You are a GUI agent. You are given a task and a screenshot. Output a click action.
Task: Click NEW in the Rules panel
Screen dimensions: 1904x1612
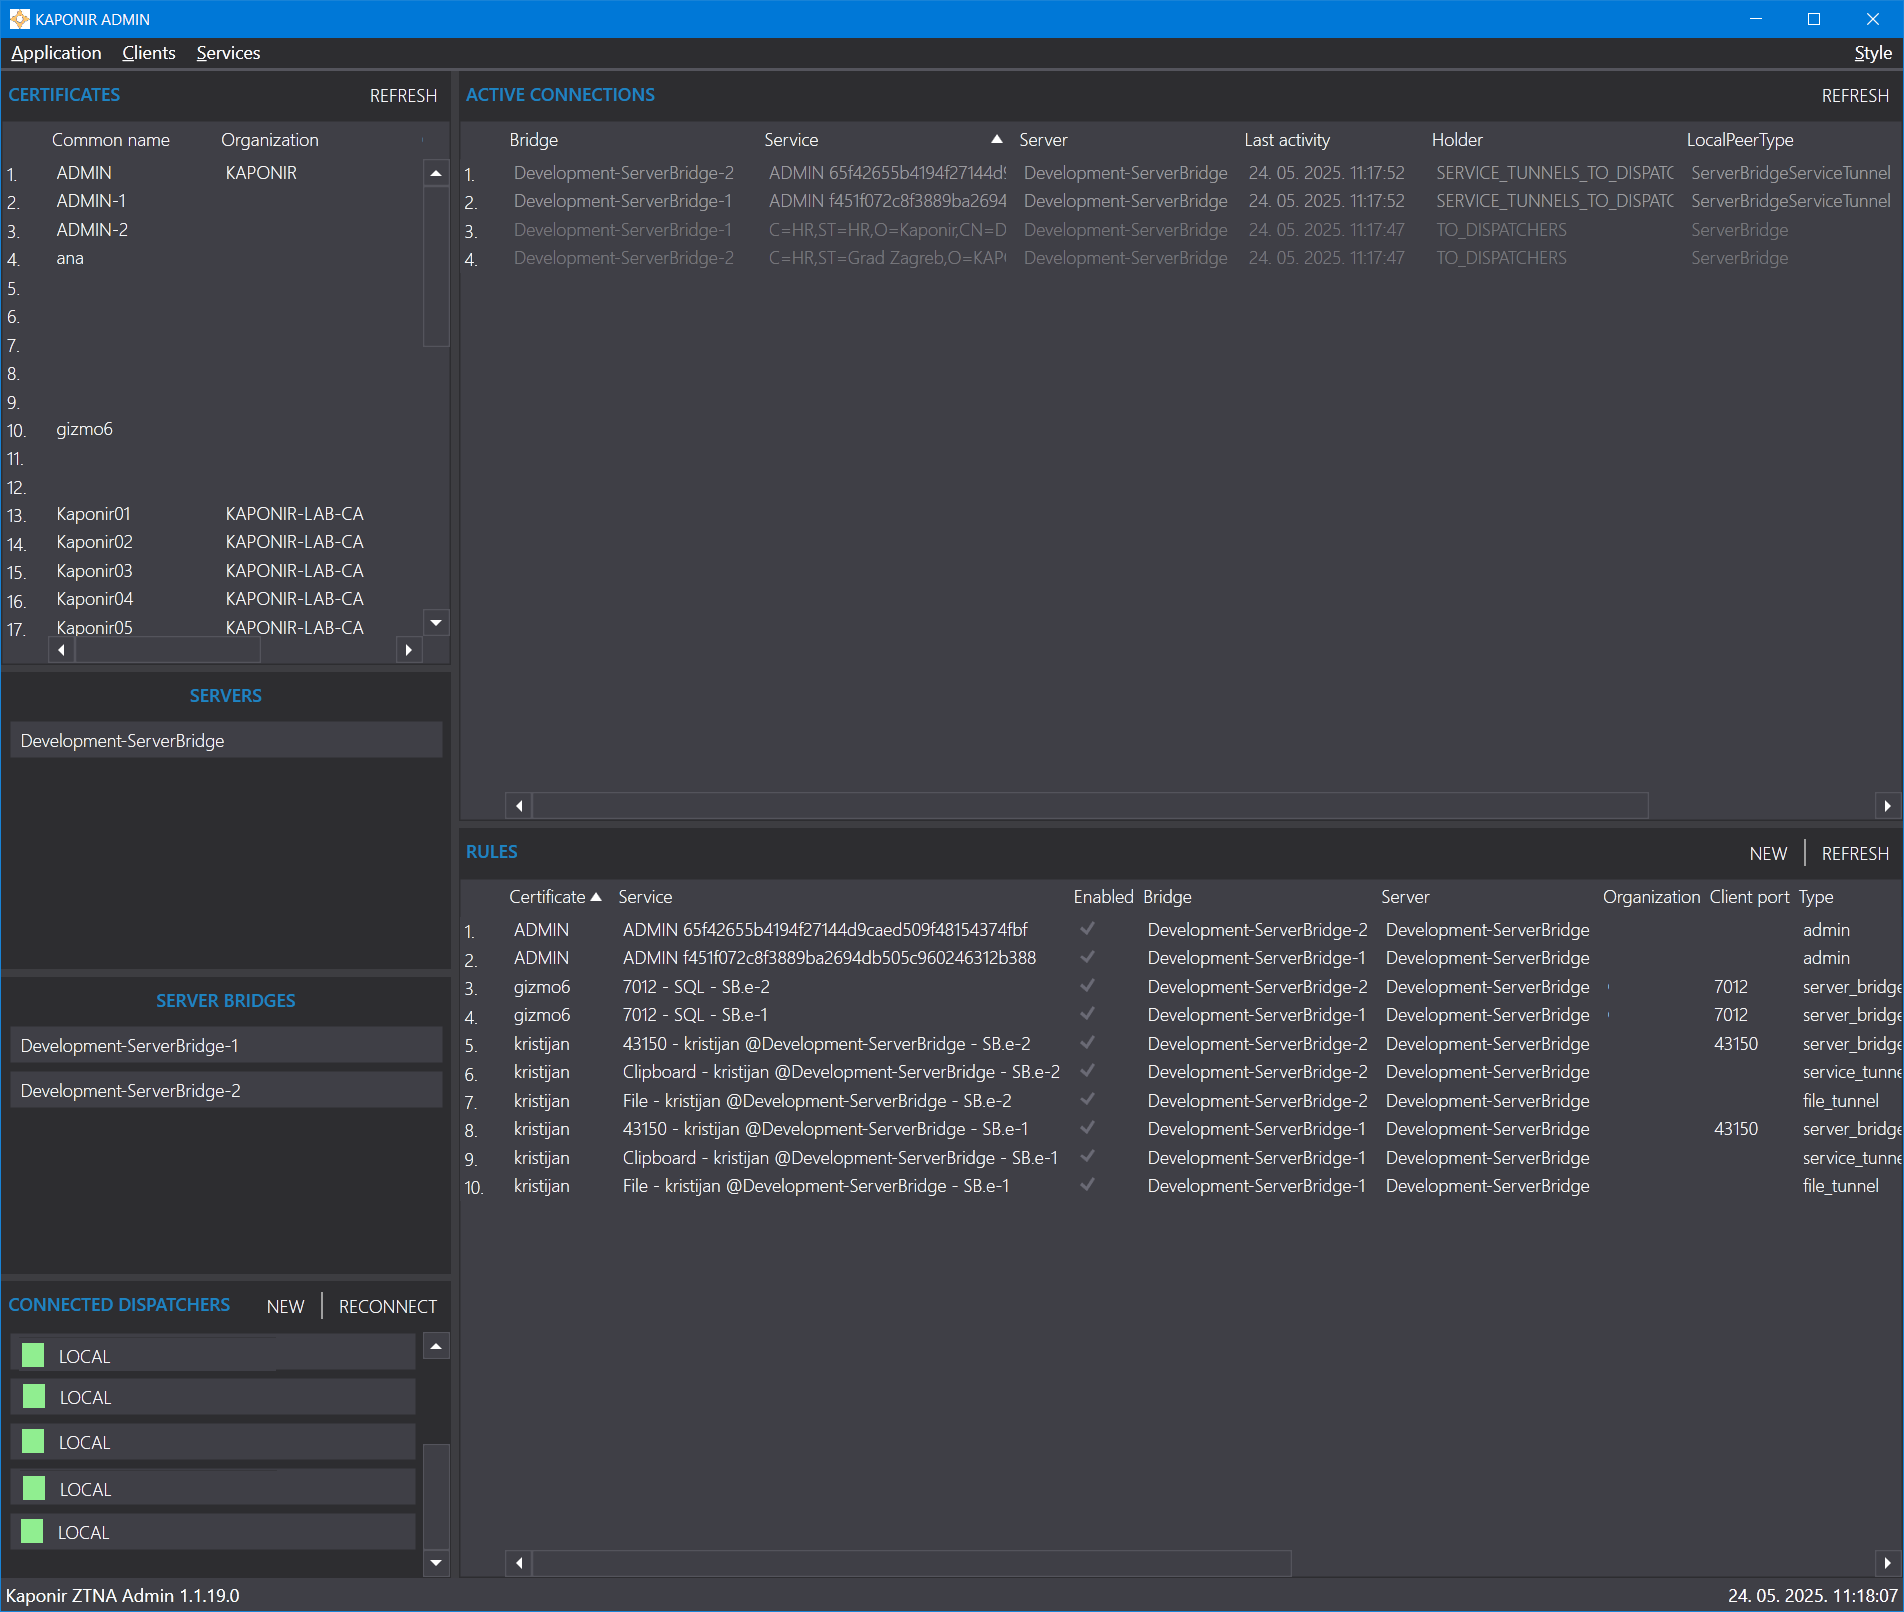click(x=1767, y=853)
